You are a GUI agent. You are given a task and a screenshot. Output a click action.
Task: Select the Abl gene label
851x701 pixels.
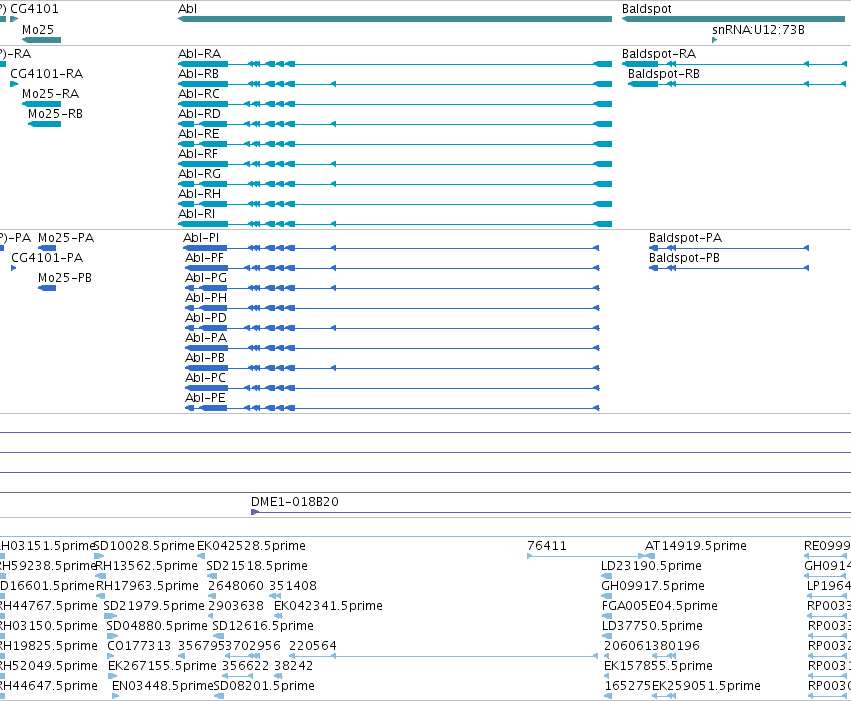point(187,9)
